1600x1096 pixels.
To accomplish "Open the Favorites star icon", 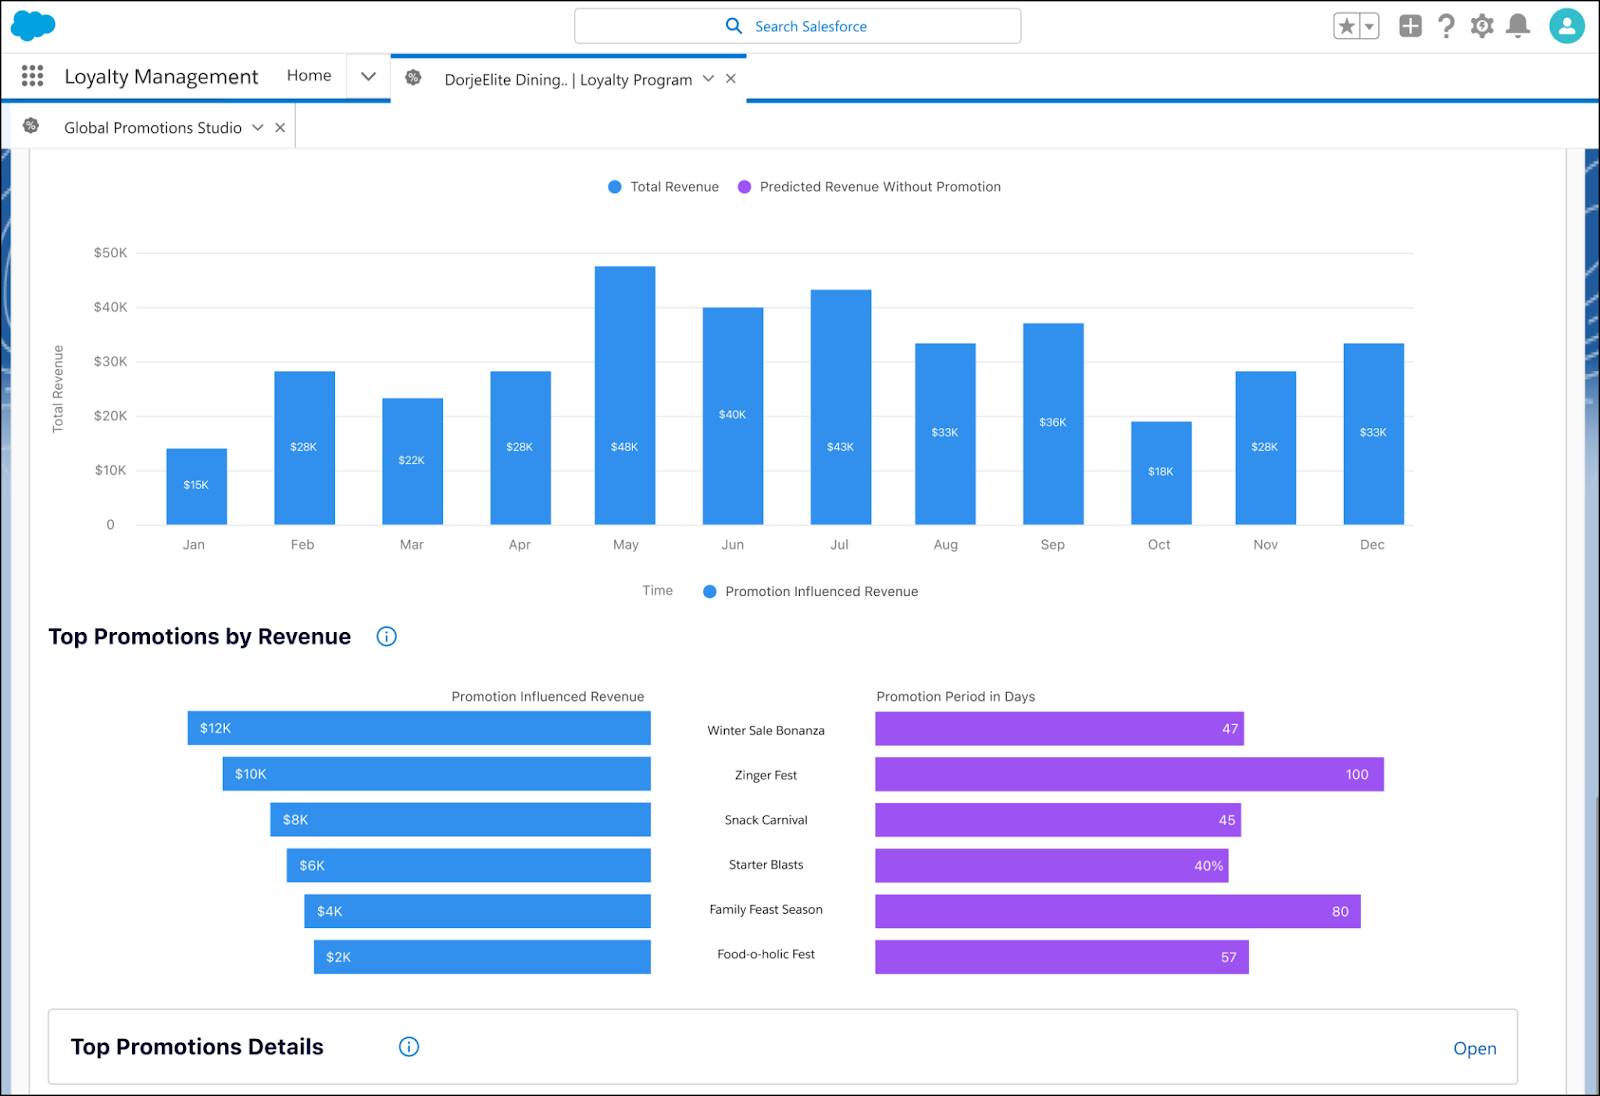I will pos(1346,26).
